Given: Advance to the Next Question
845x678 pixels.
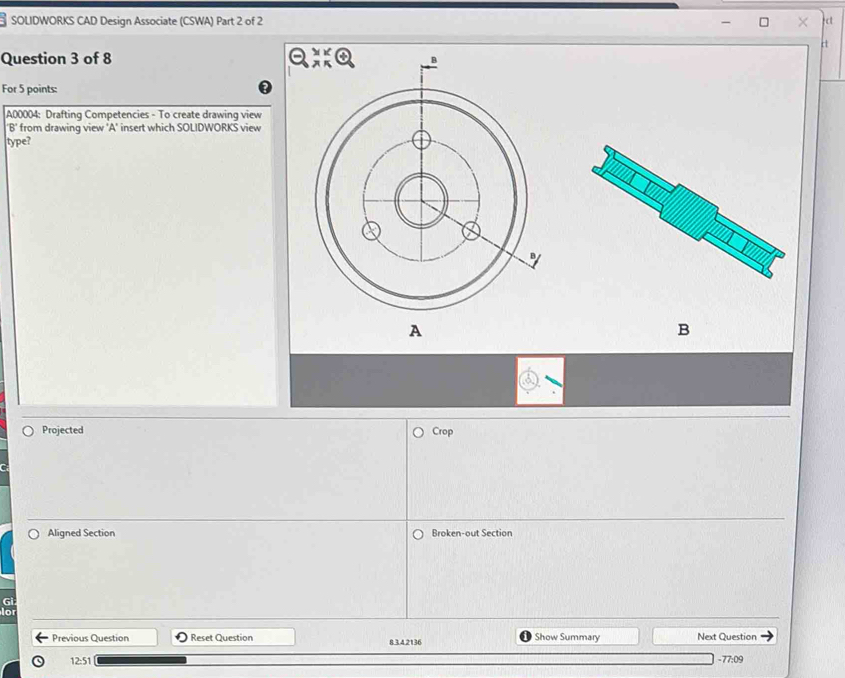Looking at the screenshot, I should click(715, 637).
